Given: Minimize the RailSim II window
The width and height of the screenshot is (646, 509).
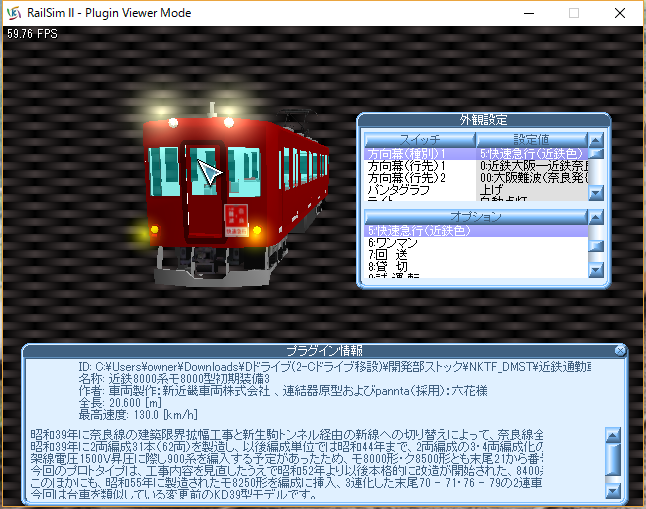Looking at the screenshot, I should [x=529, y=13].
